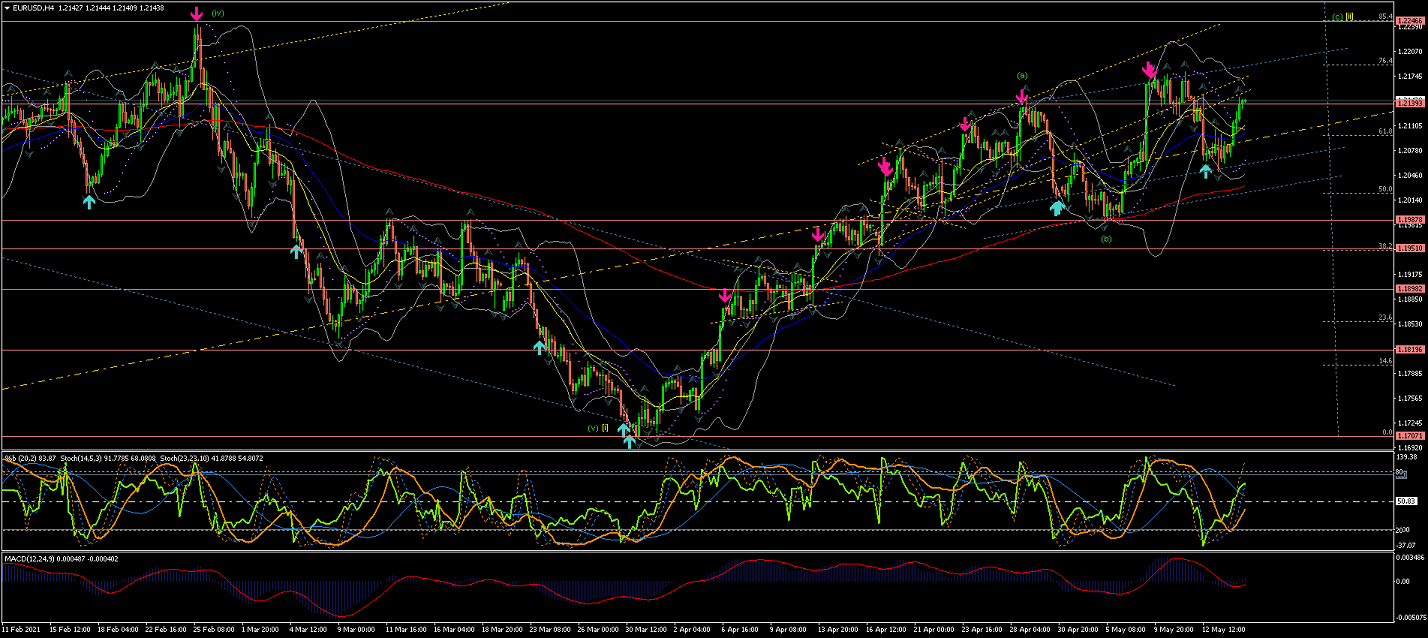Click the 1.22466 red price level tag
The width and height of the screenshot is (1428, 638).
pyautogui.click(x=1411, y=21)
